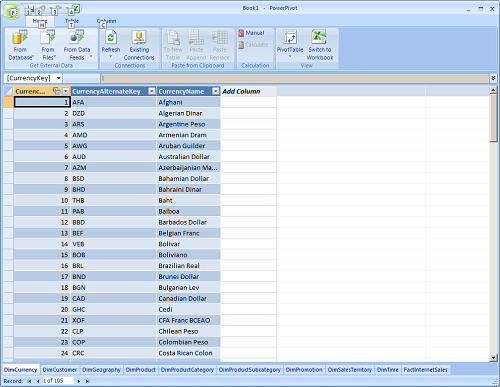Select the Algerian Dinar cell
The width and height of the screenshot is (500, 387).
tap(188, 113)
